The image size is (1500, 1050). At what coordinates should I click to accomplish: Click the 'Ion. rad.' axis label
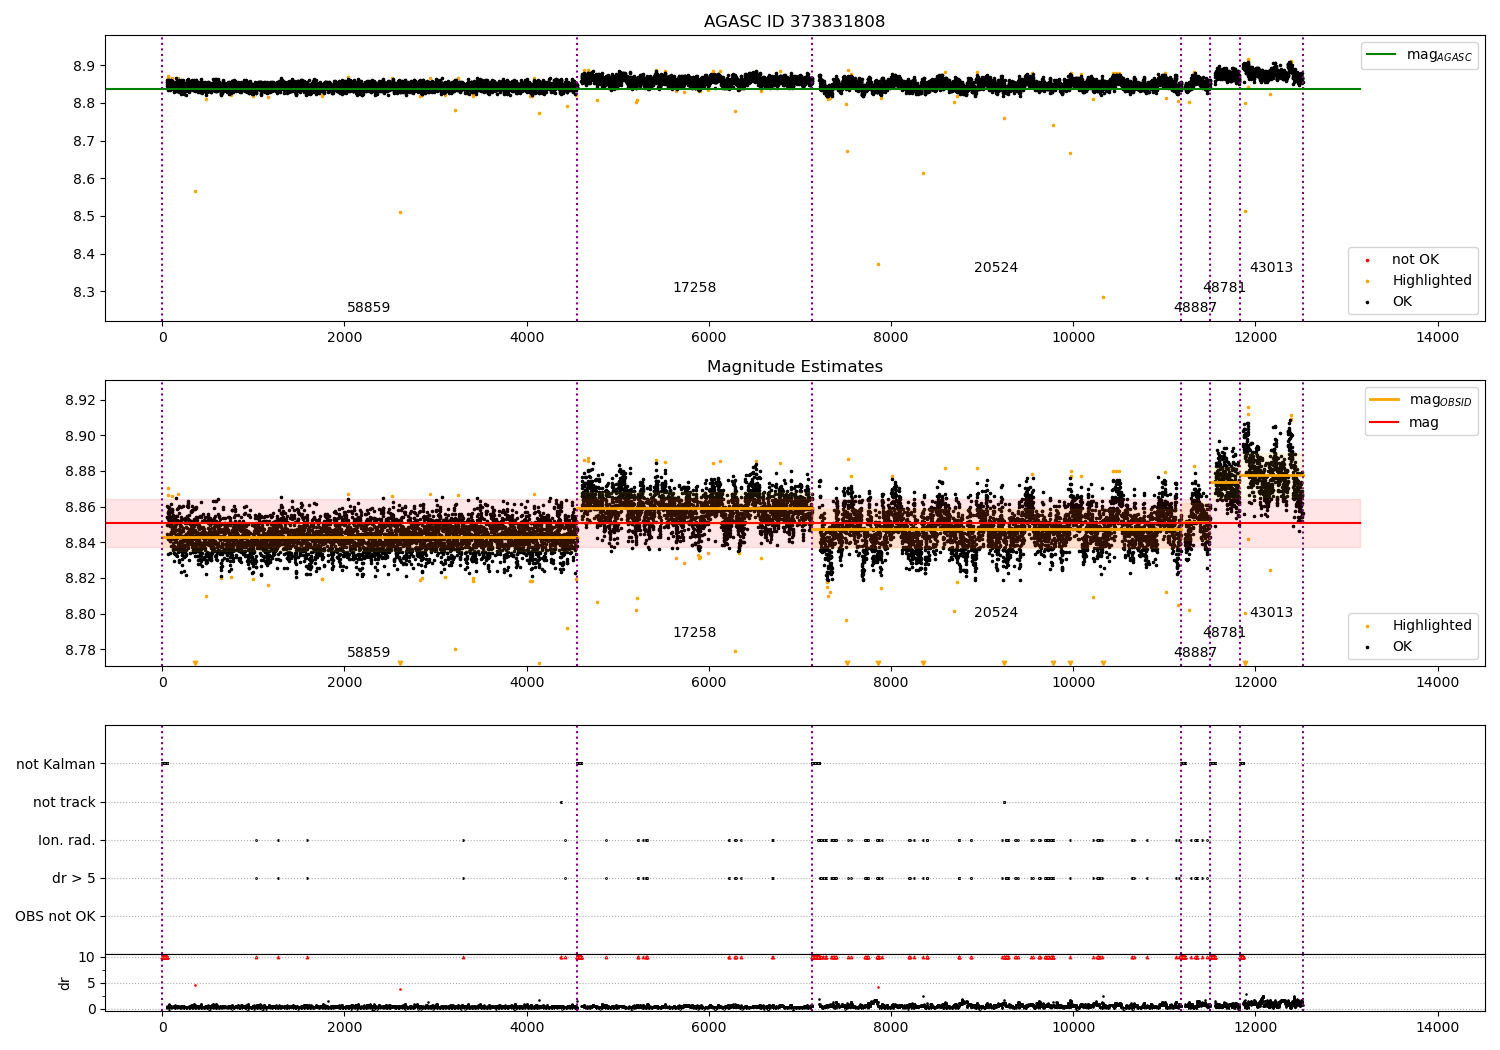tap(67, 841)
